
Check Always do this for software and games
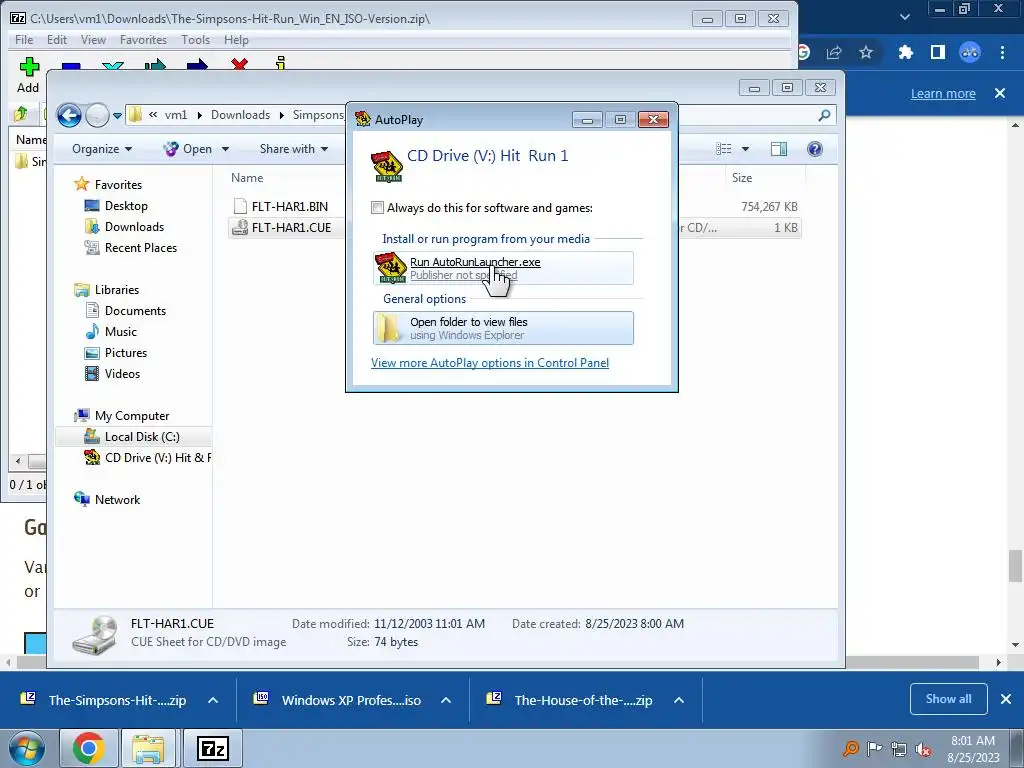click(x=377, y=208)
